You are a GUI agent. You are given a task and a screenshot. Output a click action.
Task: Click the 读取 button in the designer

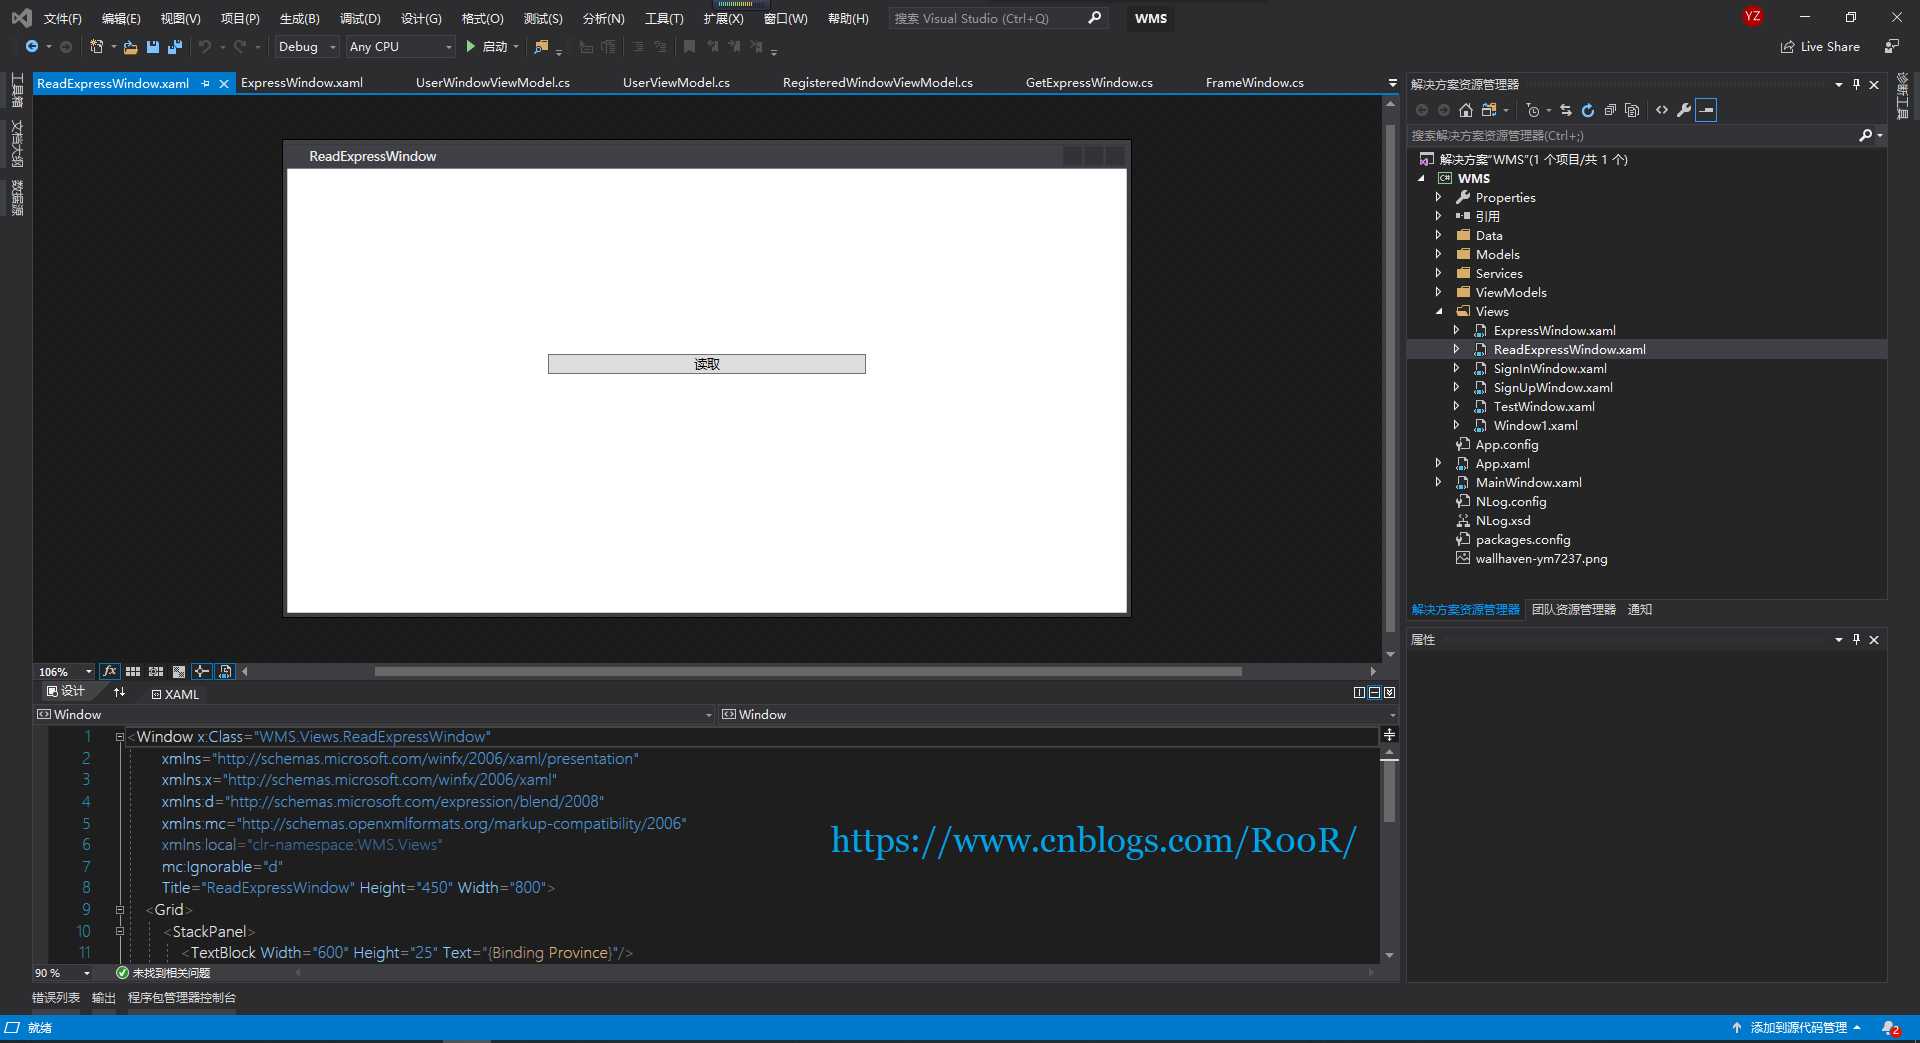click(x=707, y=364)
